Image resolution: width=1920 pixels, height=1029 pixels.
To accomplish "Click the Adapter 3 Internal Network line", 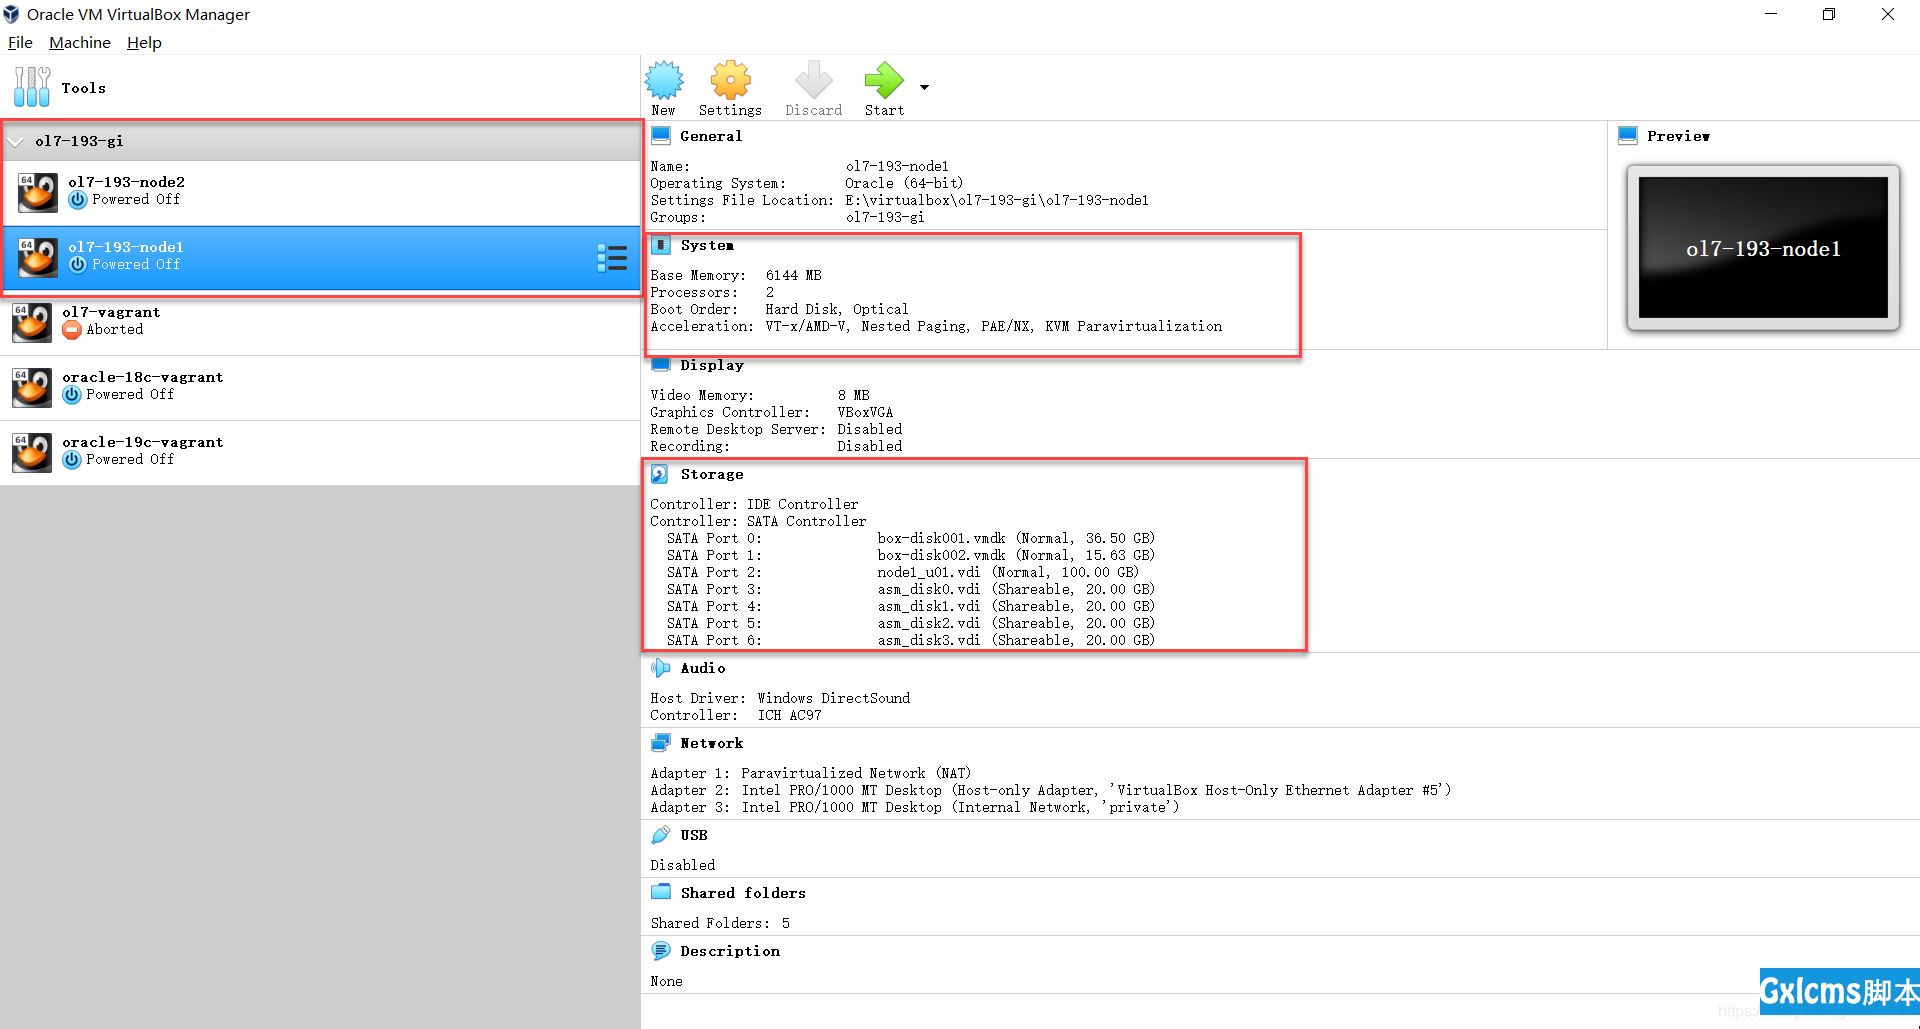I will [x=914, y=807].
